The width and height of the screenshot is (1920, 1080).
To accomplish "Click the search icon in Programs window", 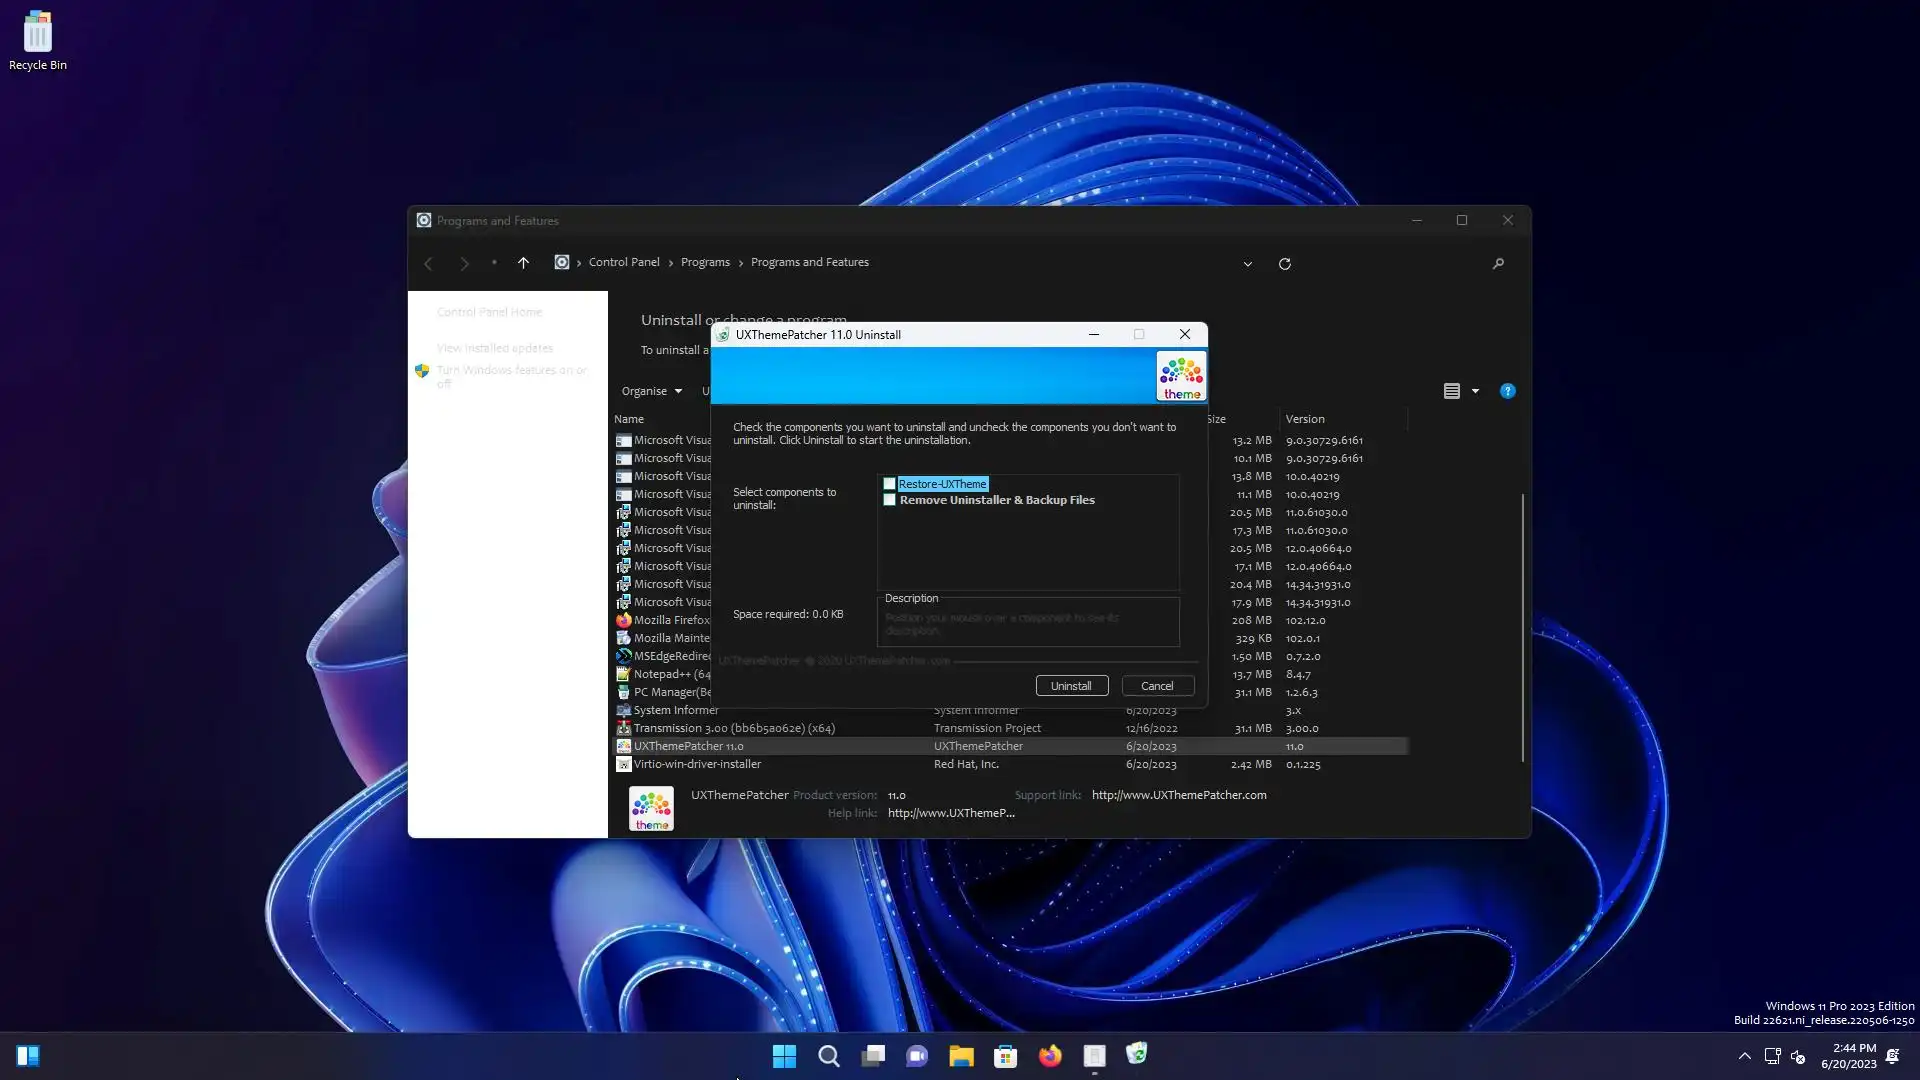I will tap(1498, 264).
